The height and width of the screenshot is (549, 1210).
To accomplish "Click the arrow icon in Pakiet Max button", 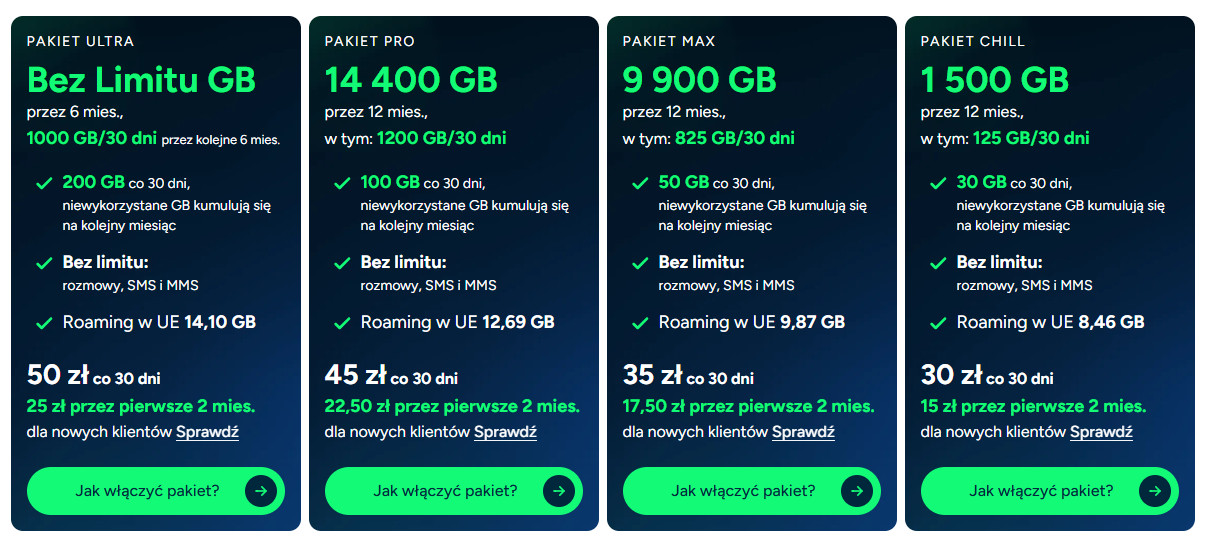I will click(856, 491).
